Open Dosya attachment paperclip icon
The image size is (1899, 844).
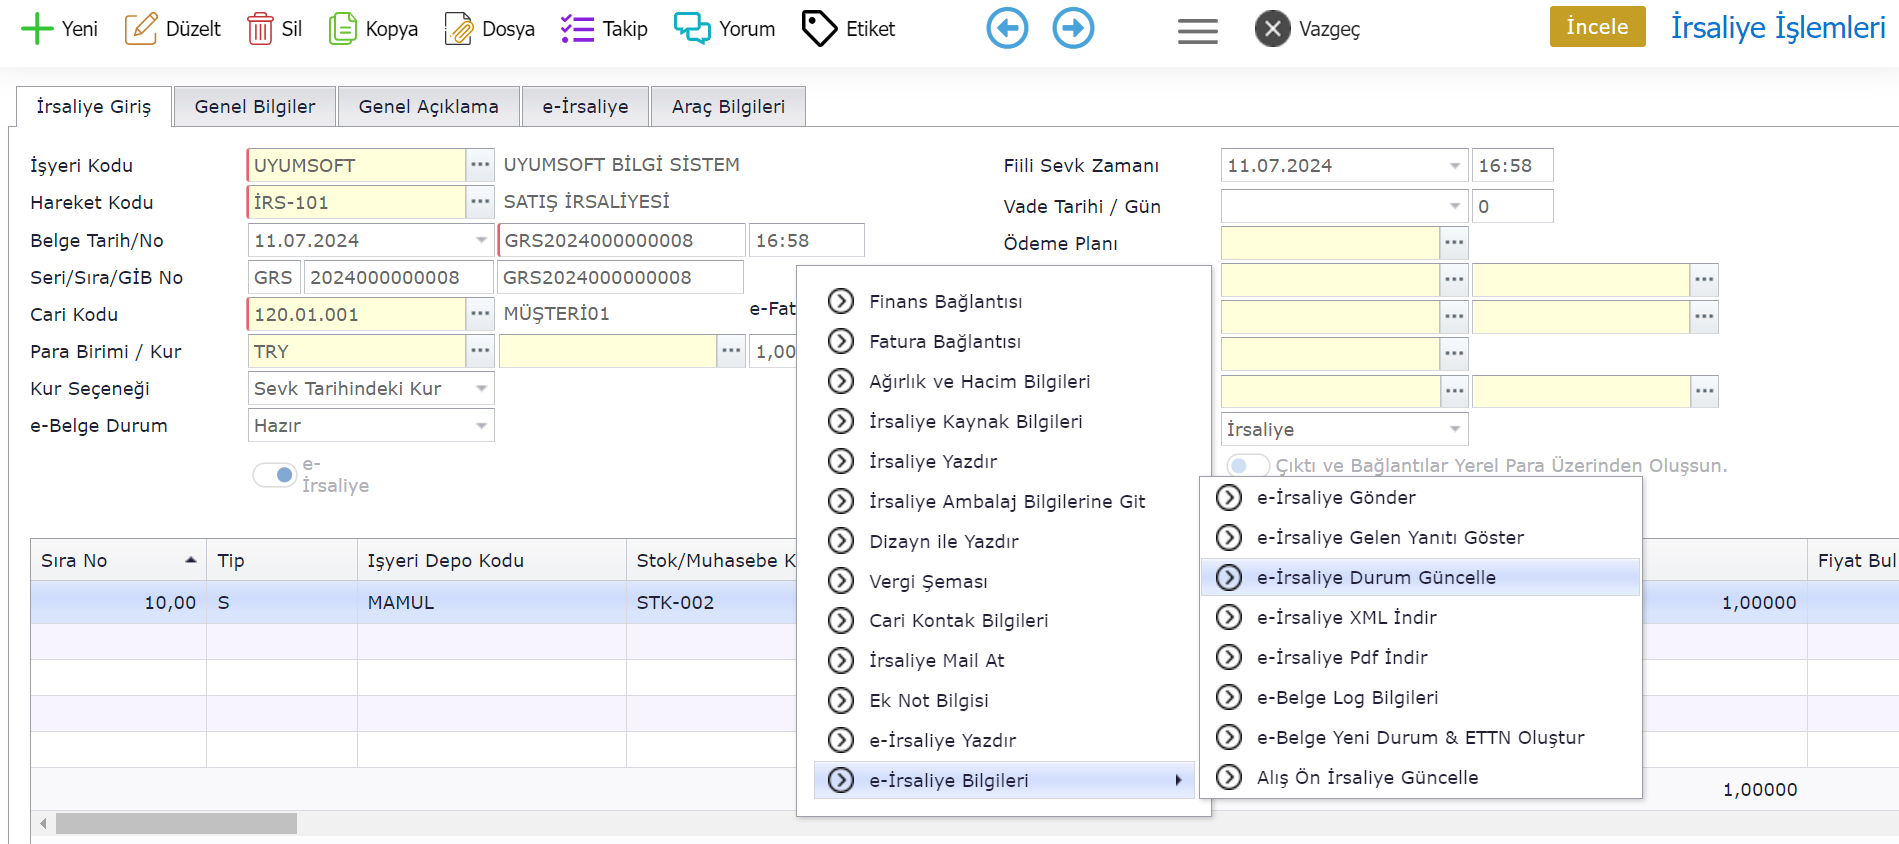click(x=459, y=28)
